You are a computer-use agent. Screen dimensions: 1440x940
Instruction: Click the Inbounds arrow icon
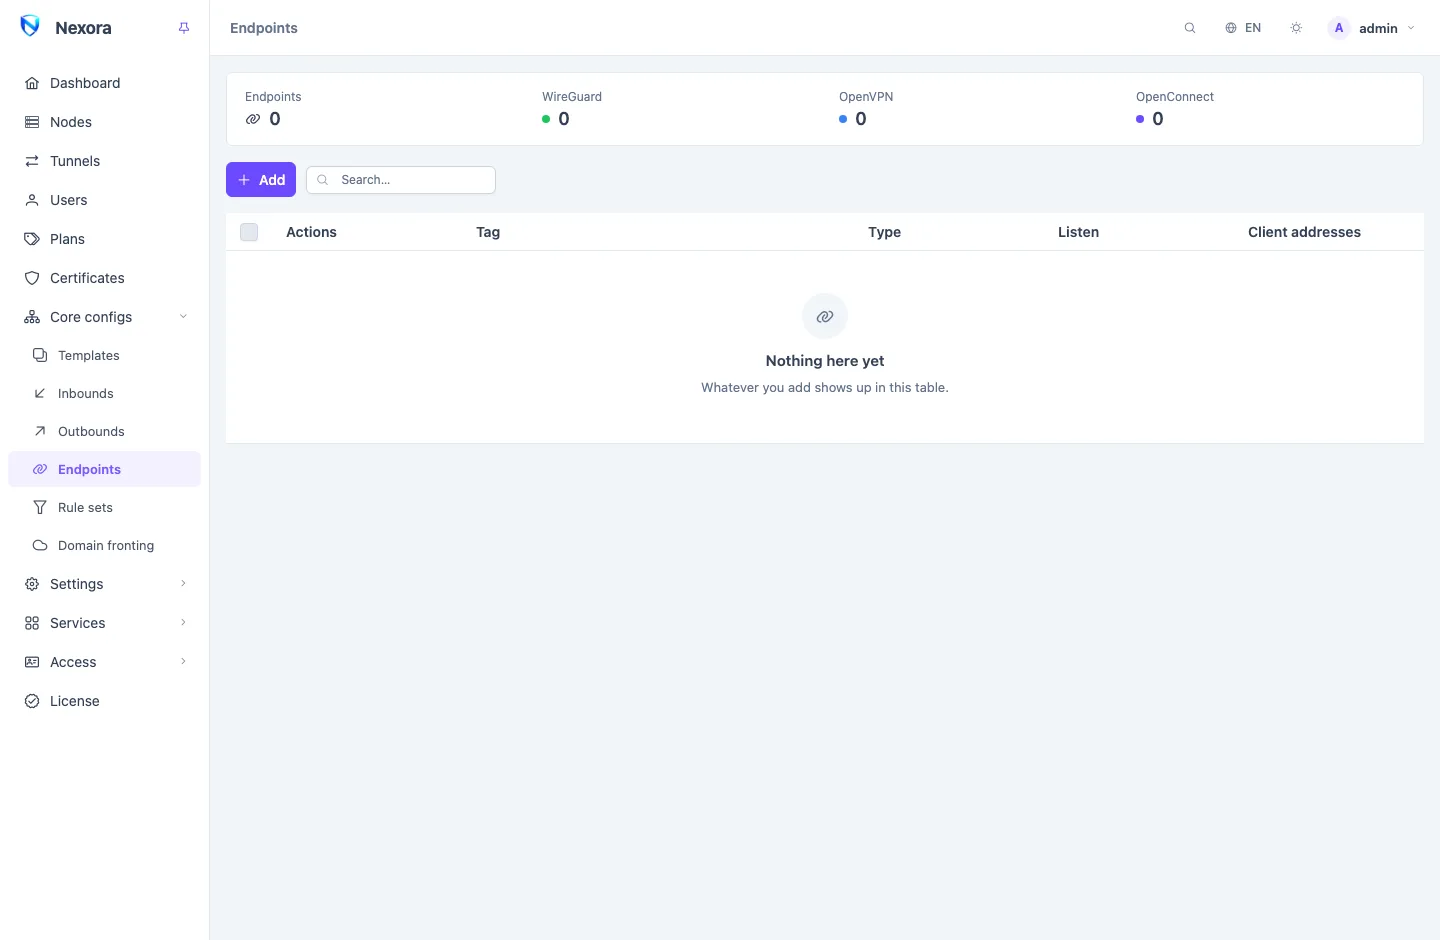pyautogui.click(x=40, y=393)
